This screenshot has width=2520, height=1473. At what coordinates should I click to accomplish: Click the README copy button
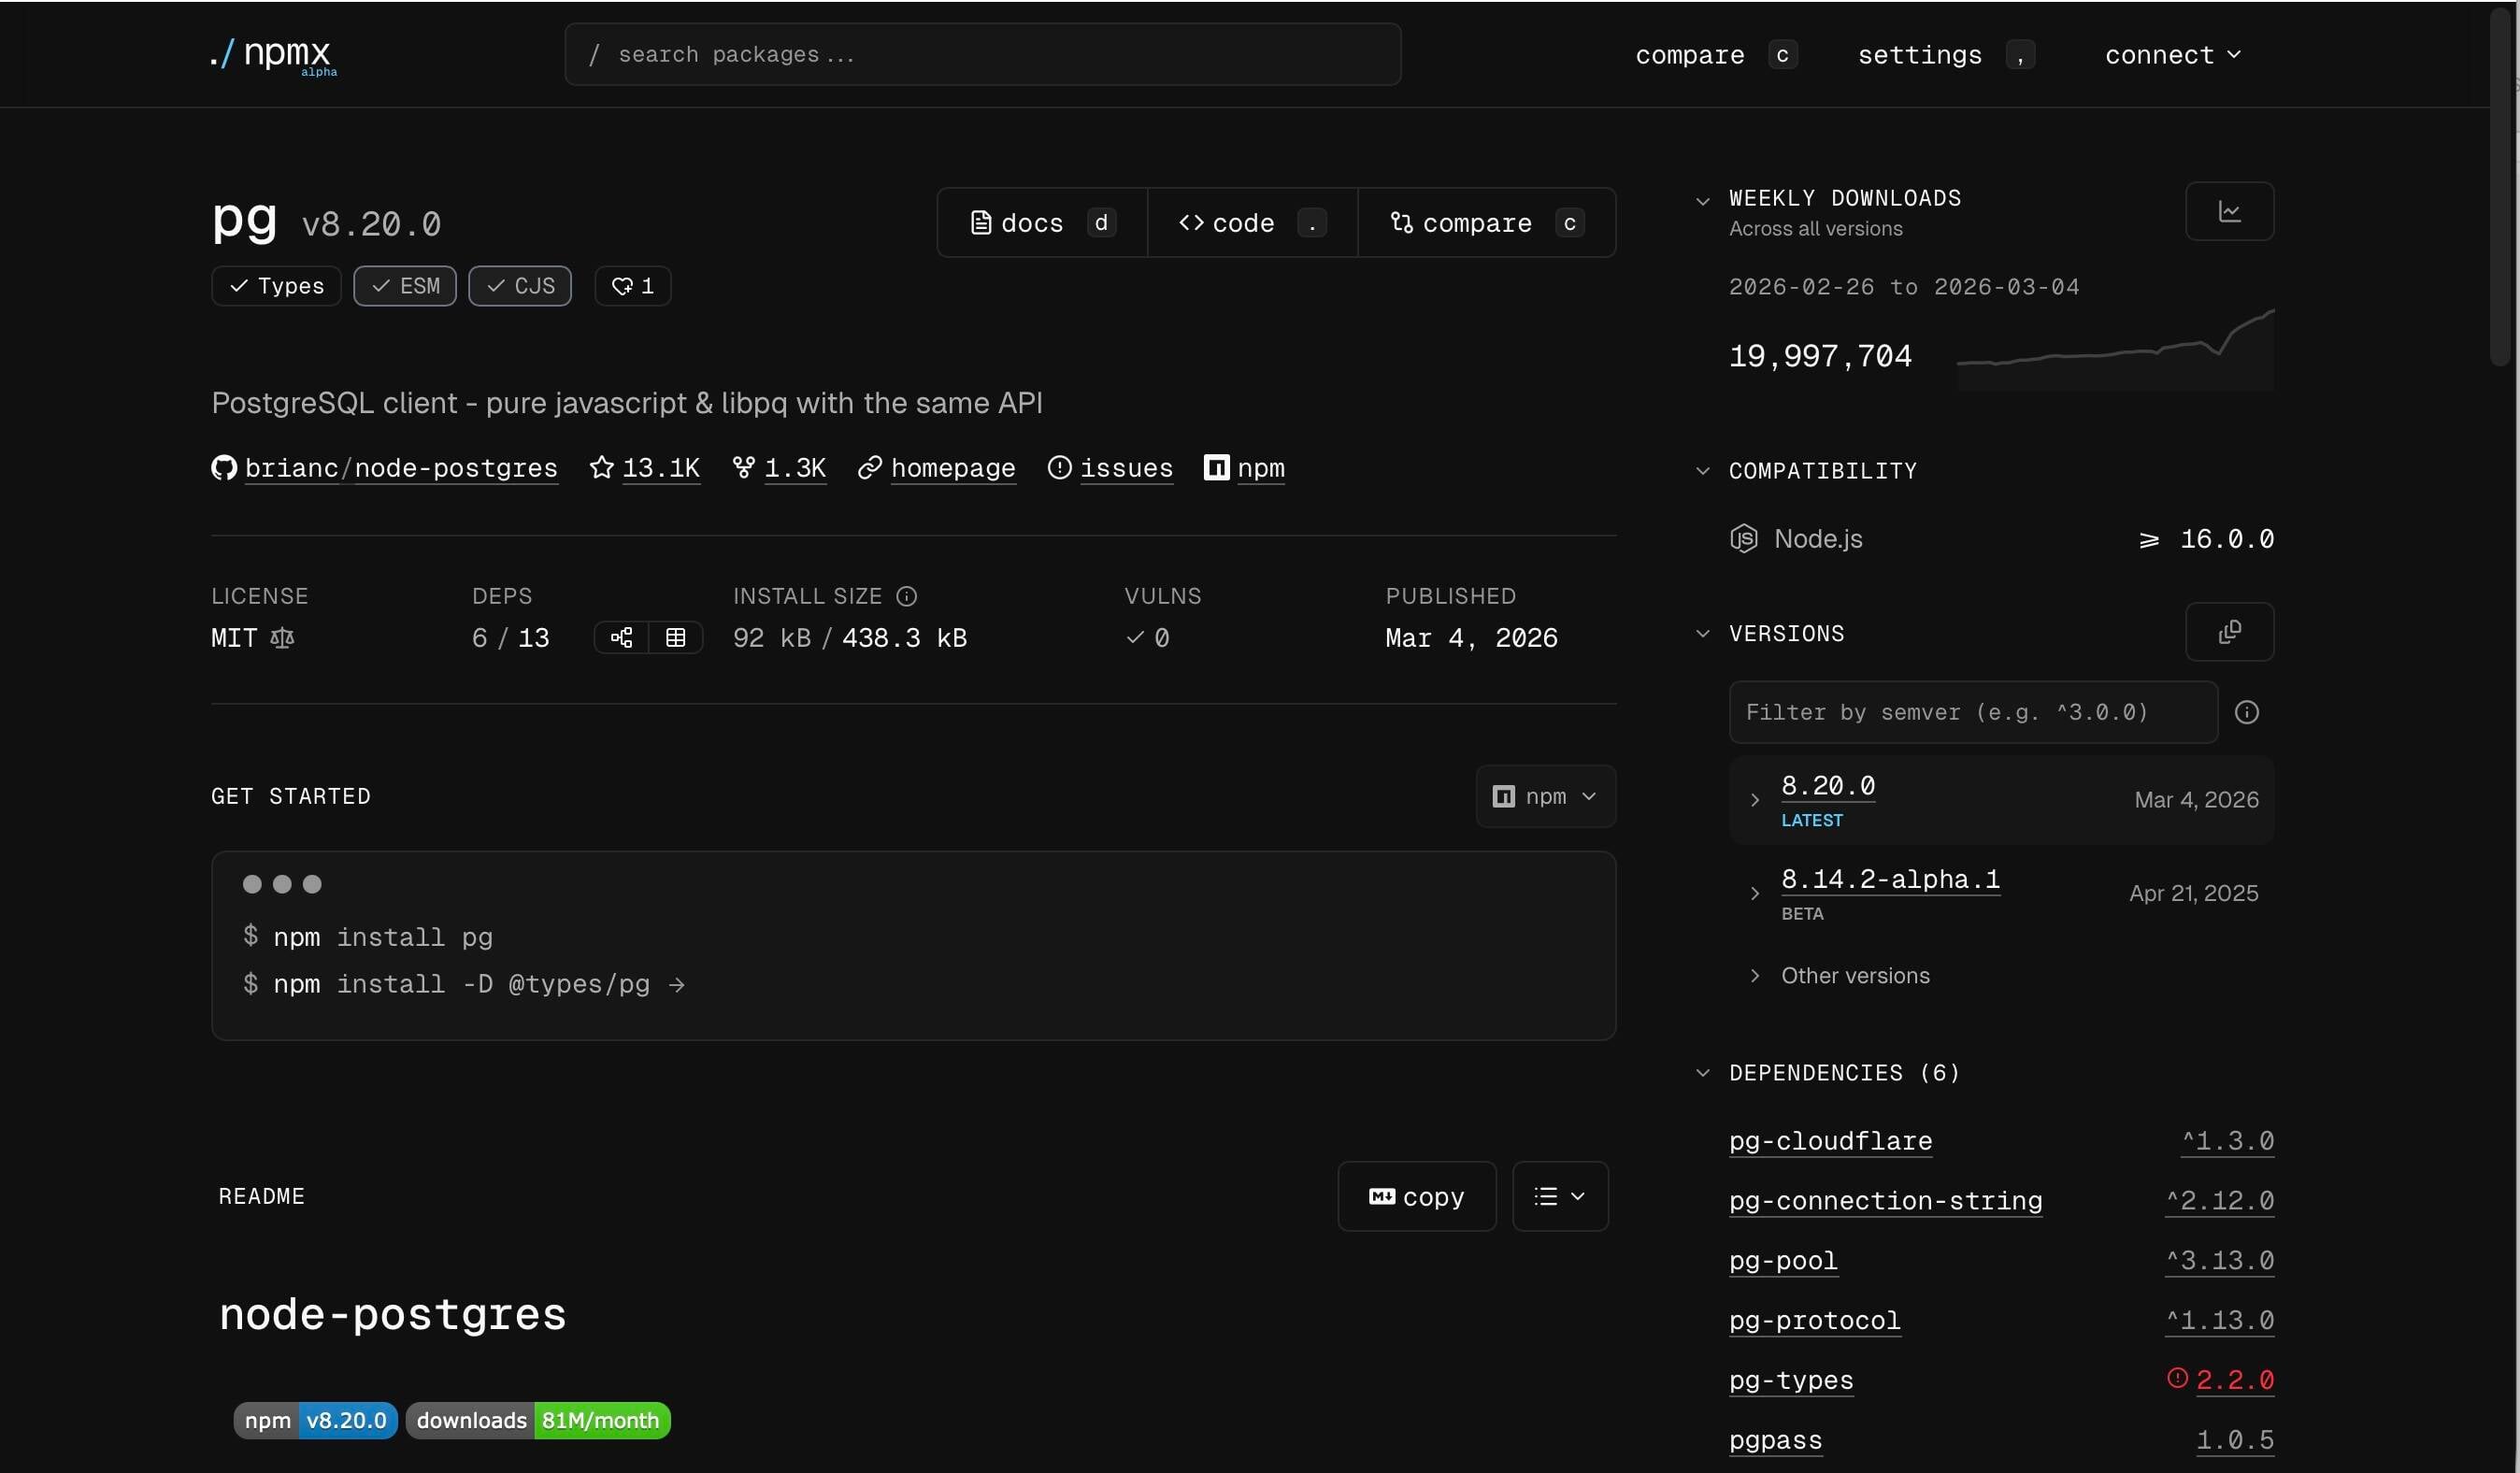[1416, 1196]
